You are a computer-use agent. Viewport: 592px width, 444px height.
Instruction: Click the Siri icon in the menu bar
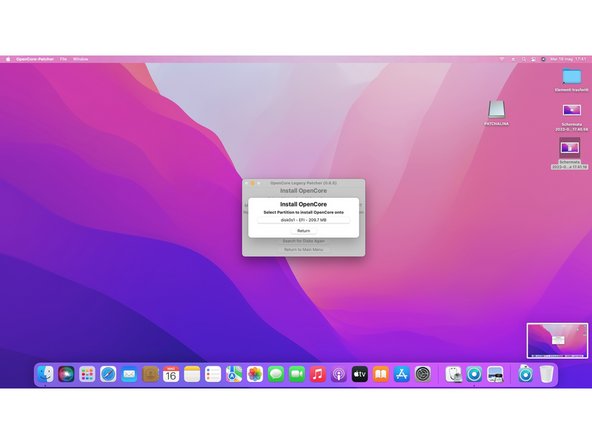tap(543, 59)
